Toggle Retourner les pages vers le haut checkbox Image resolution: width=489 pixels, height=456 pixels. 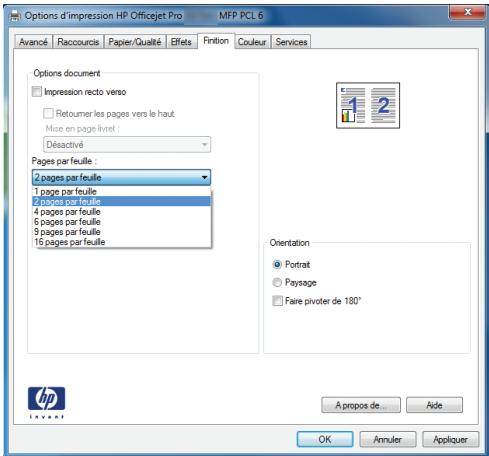[48, 114]
